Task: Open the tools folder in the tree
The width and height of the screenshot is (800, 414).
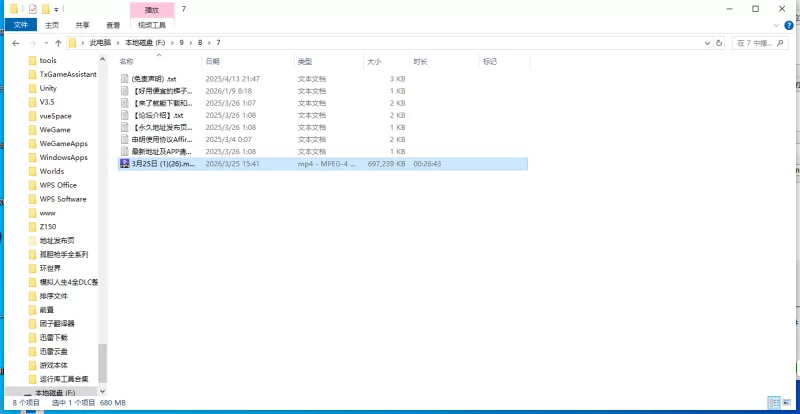Action: [x=48, y=60]
